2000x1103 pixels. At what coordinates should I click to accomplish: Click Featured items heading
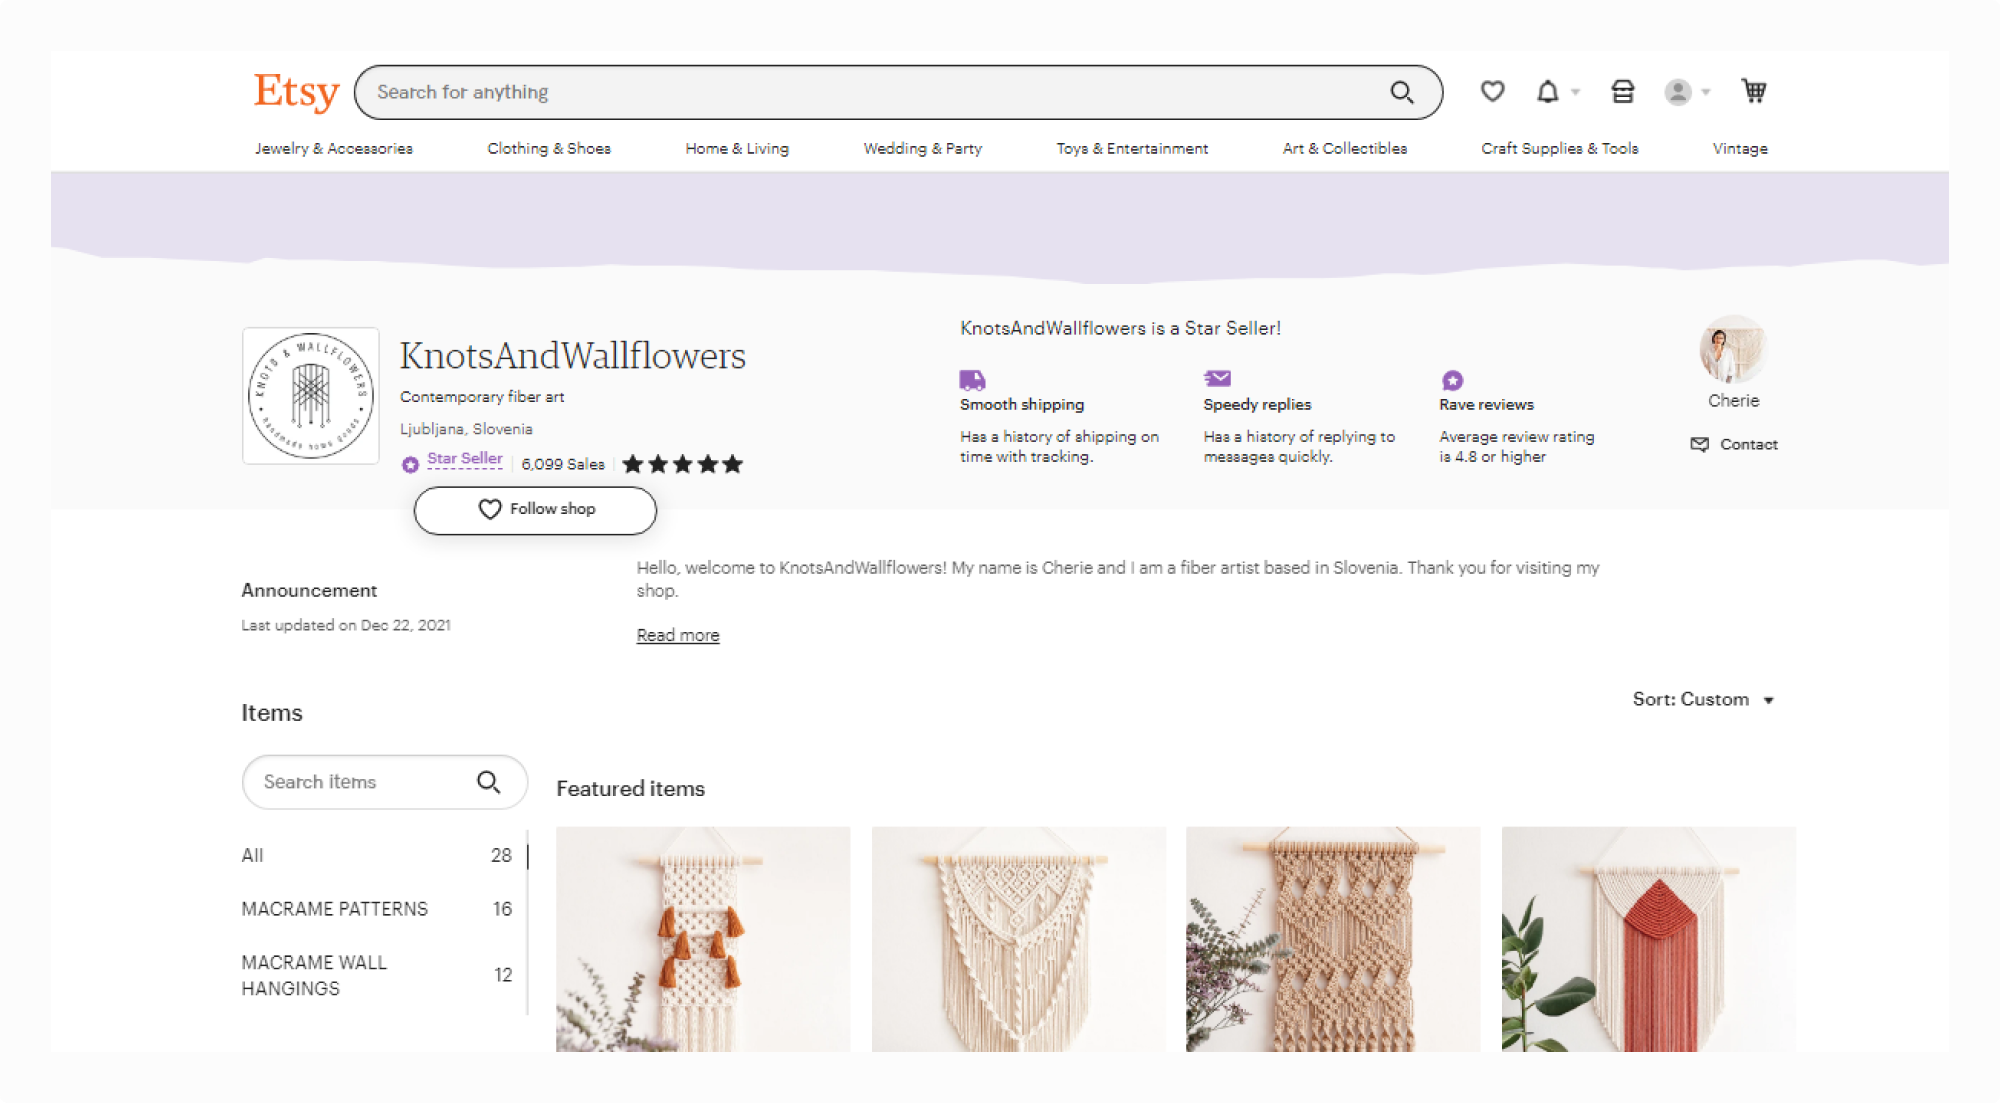pyautogui.click(x=630, y=788)
